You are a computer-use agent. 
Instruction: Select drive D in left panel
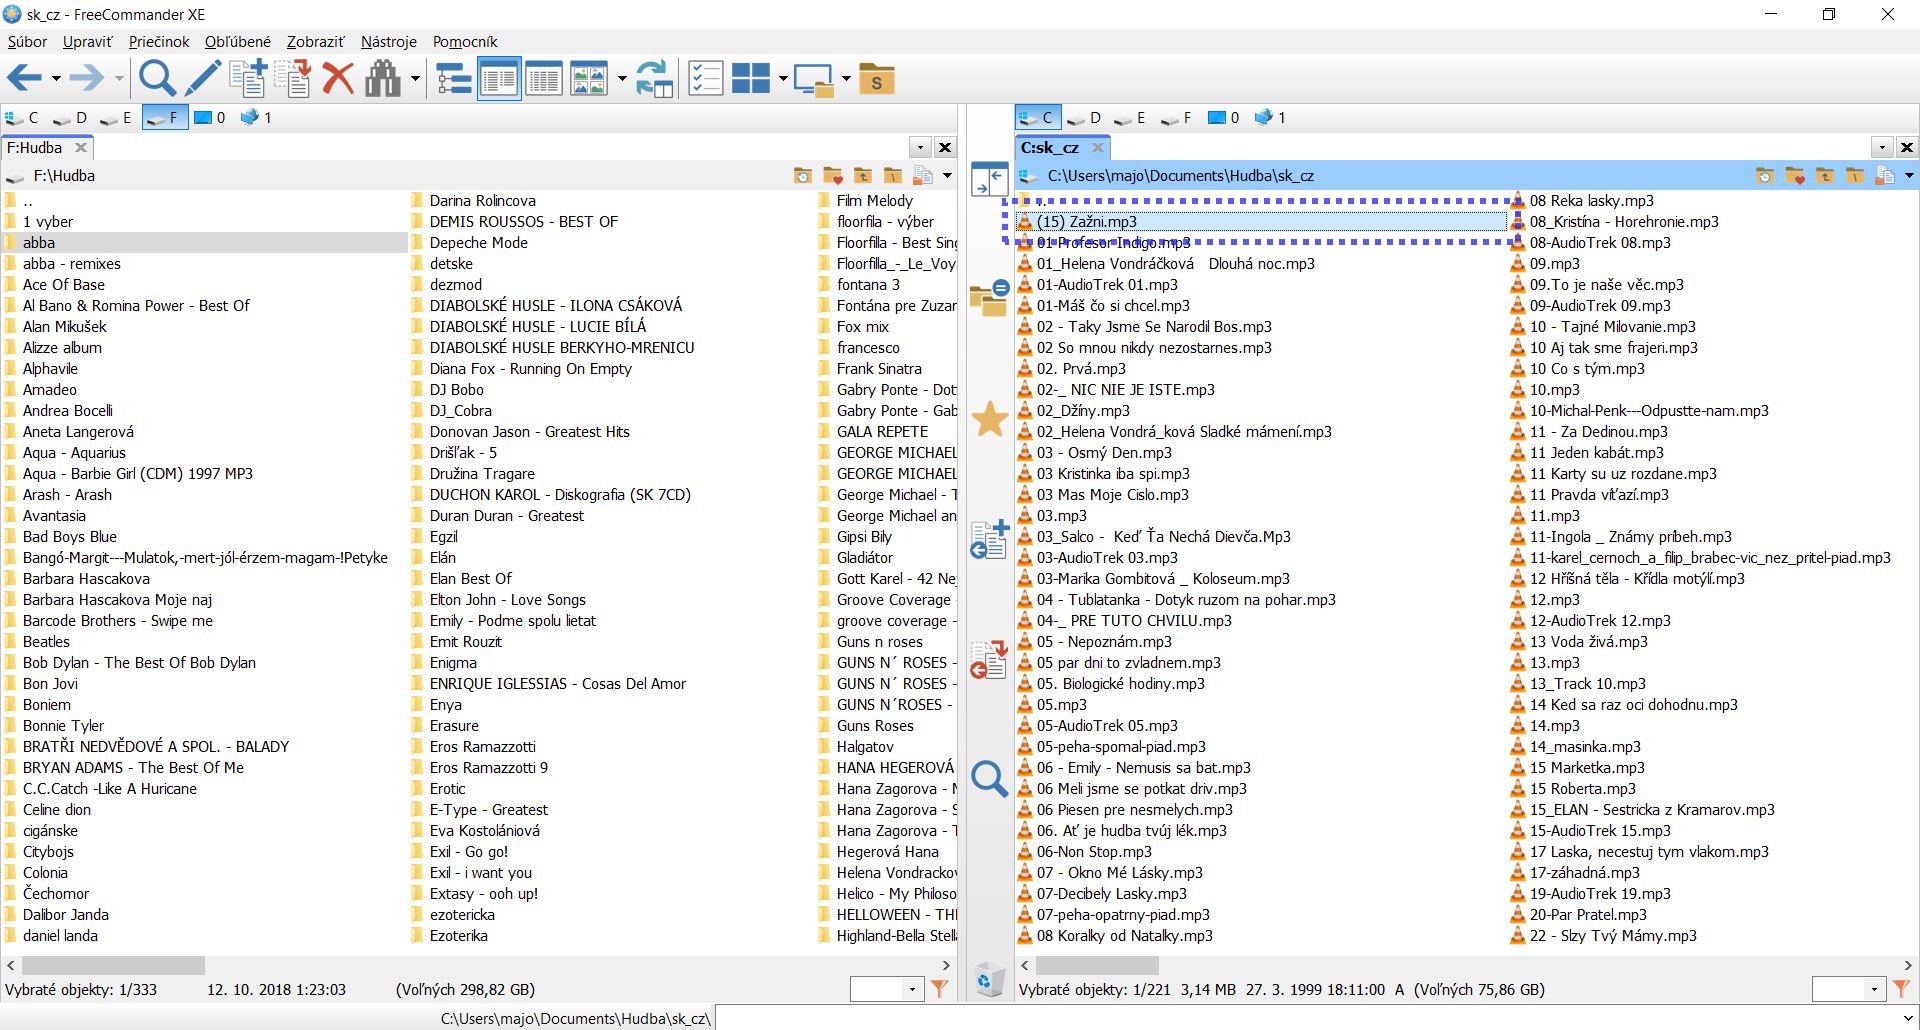pyautogui.click(x=70, y=118)
